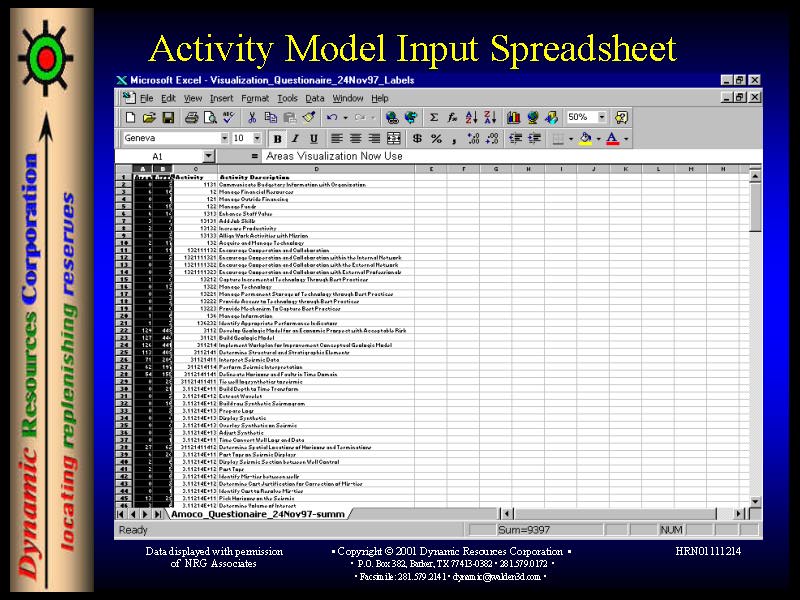Open the Format menu
This screenshot has width=800, height=600.
pyautogui.click(x=254, y=98)
